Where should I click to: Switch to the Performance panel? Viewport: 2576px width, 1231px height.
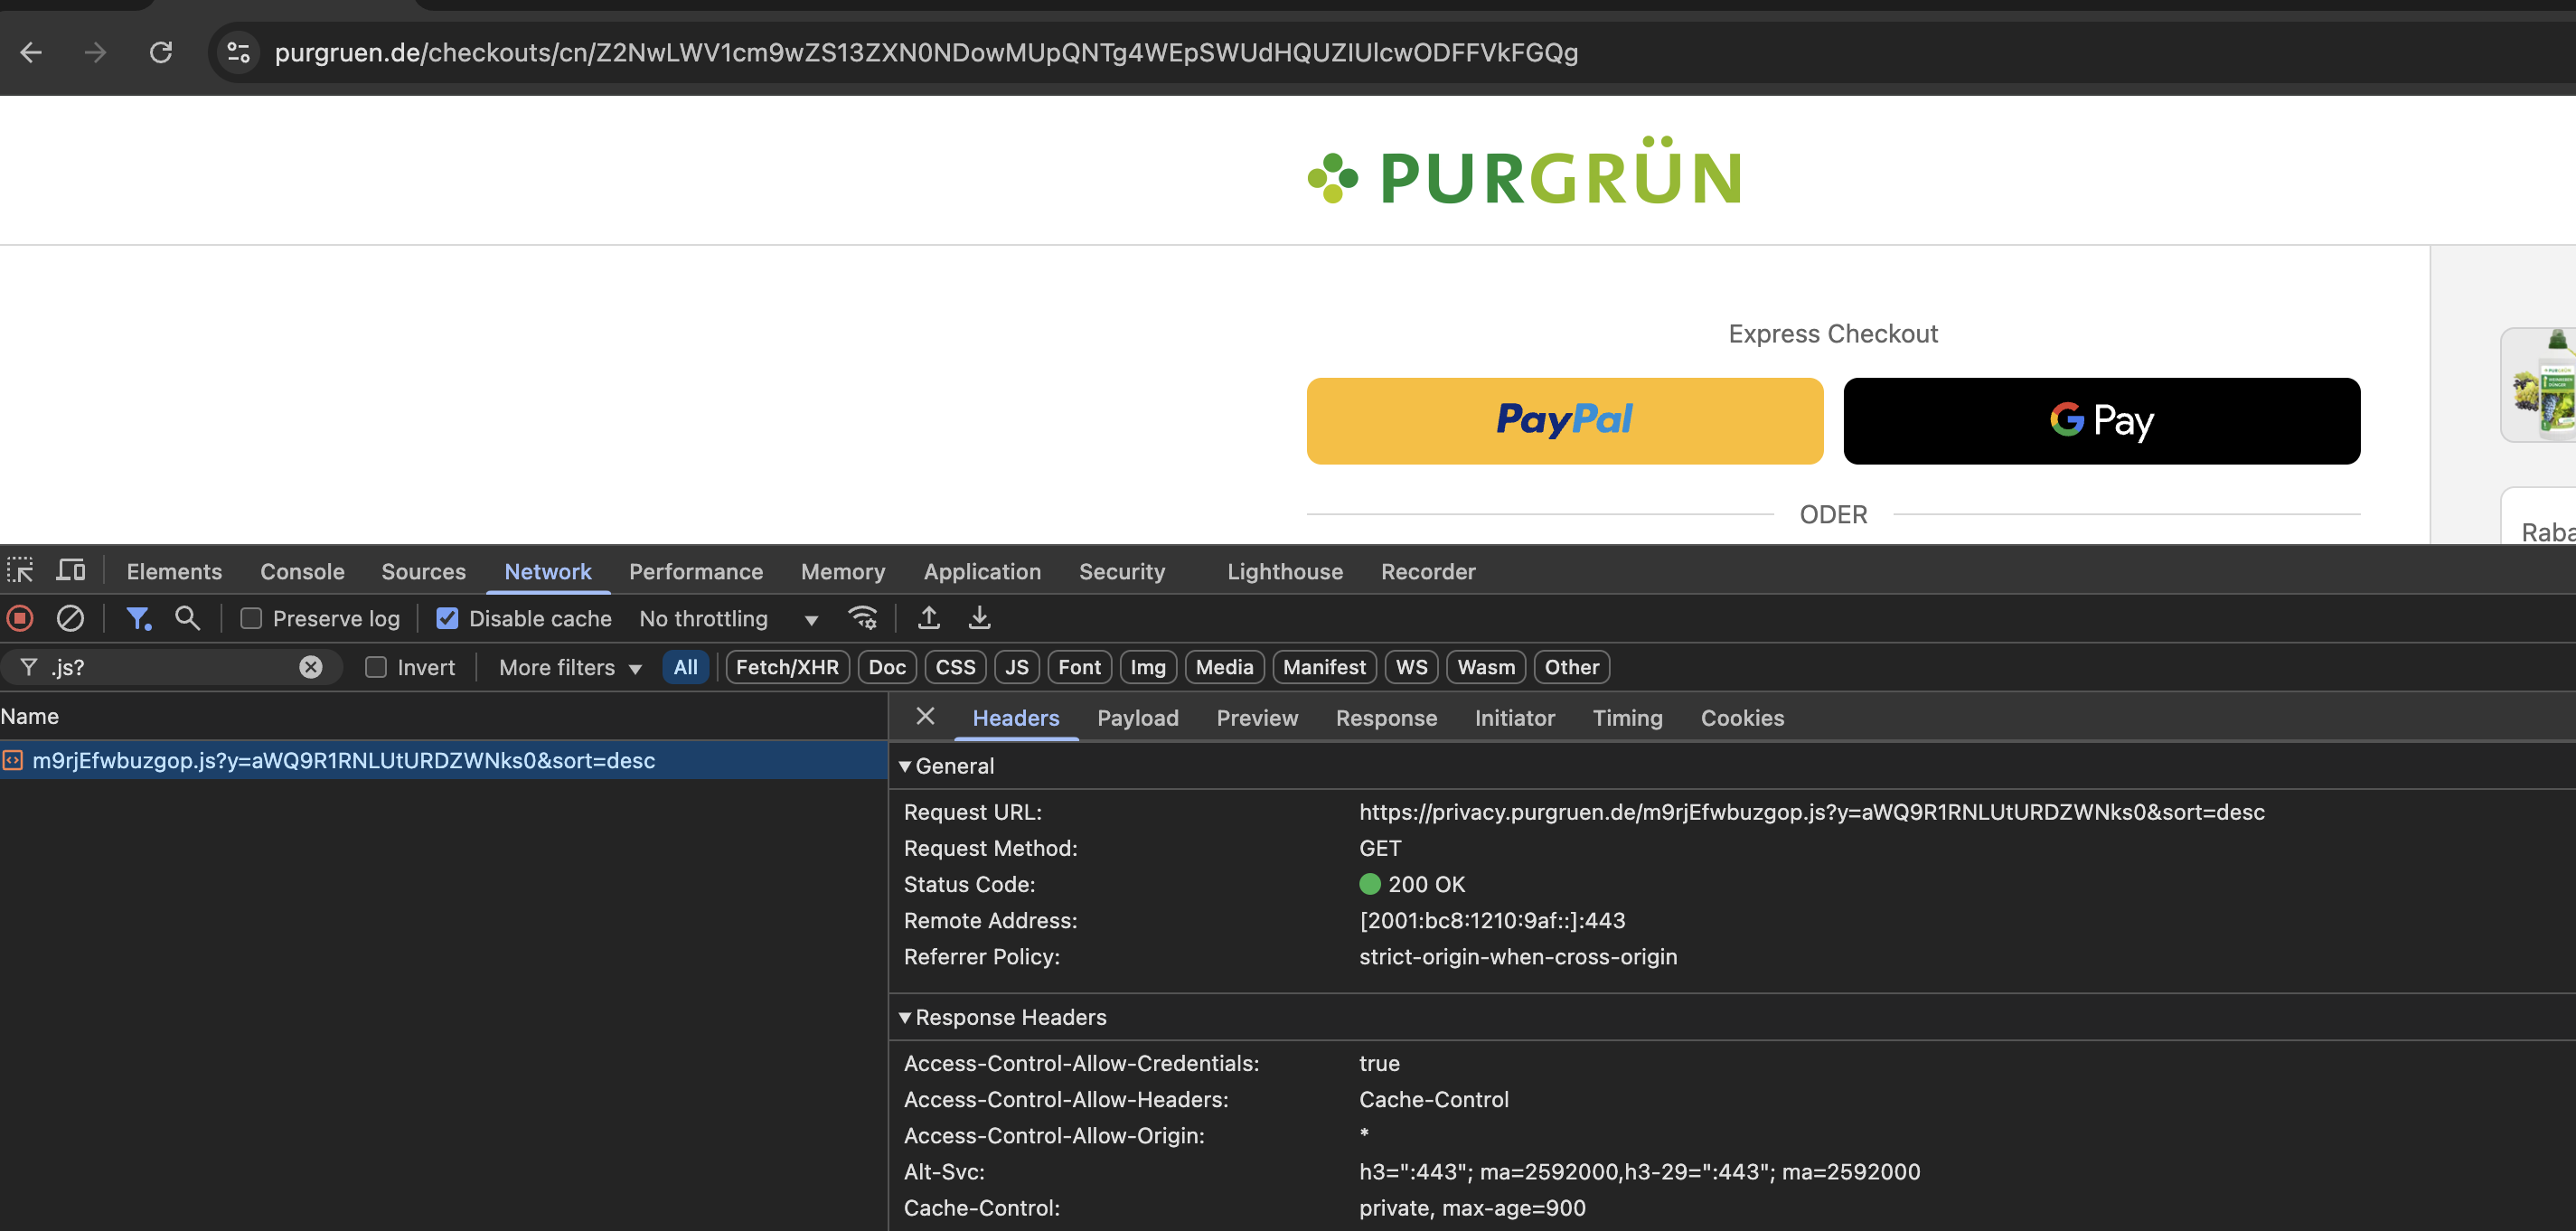coord(696,571)
